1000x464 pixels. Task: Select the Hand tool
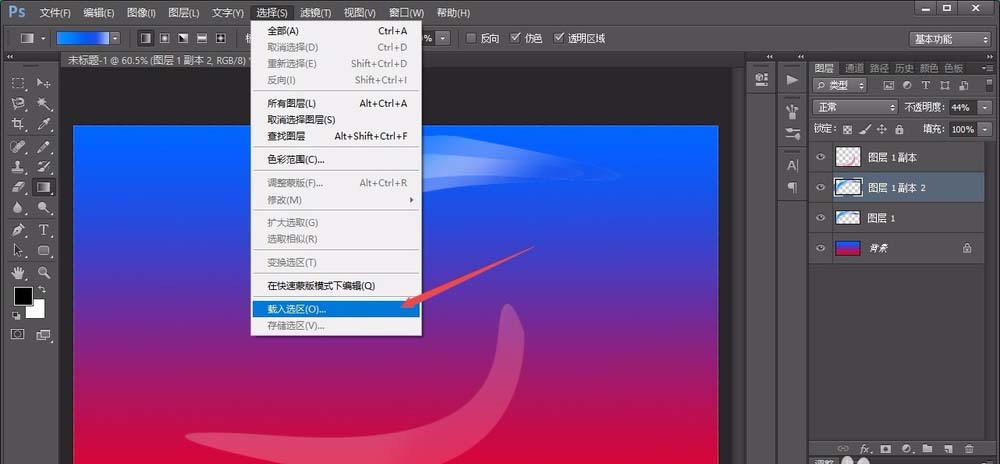coord(19,272)
